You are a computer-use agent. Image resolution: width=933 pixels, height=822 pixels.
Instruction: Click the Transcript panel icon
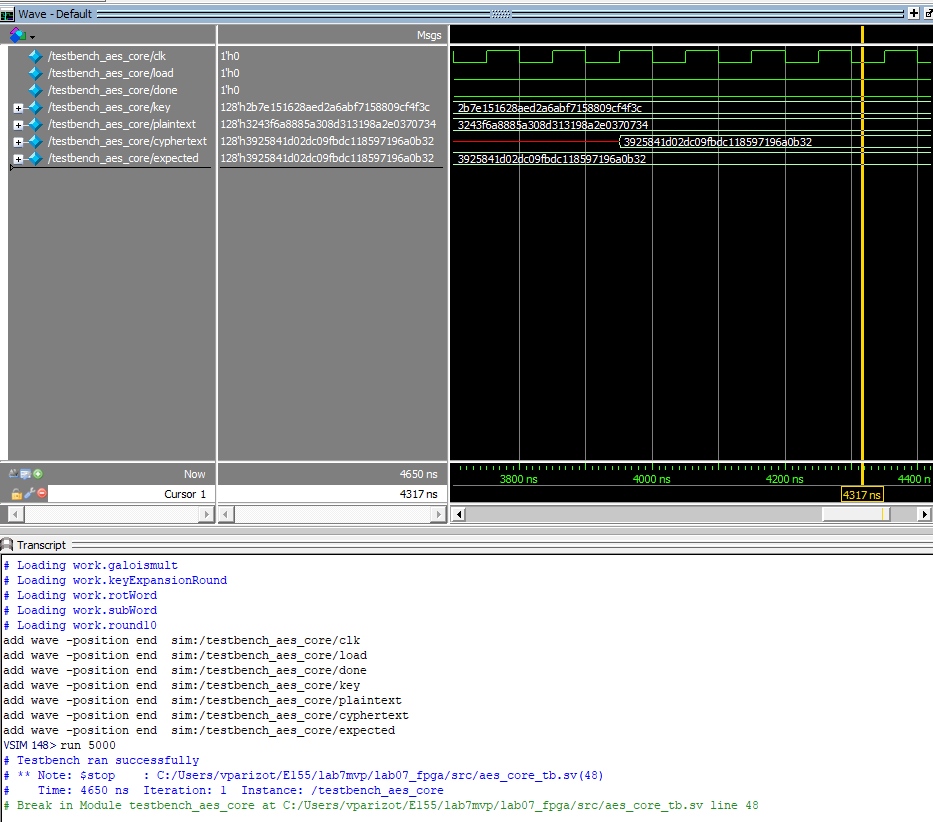click(7, 545)
